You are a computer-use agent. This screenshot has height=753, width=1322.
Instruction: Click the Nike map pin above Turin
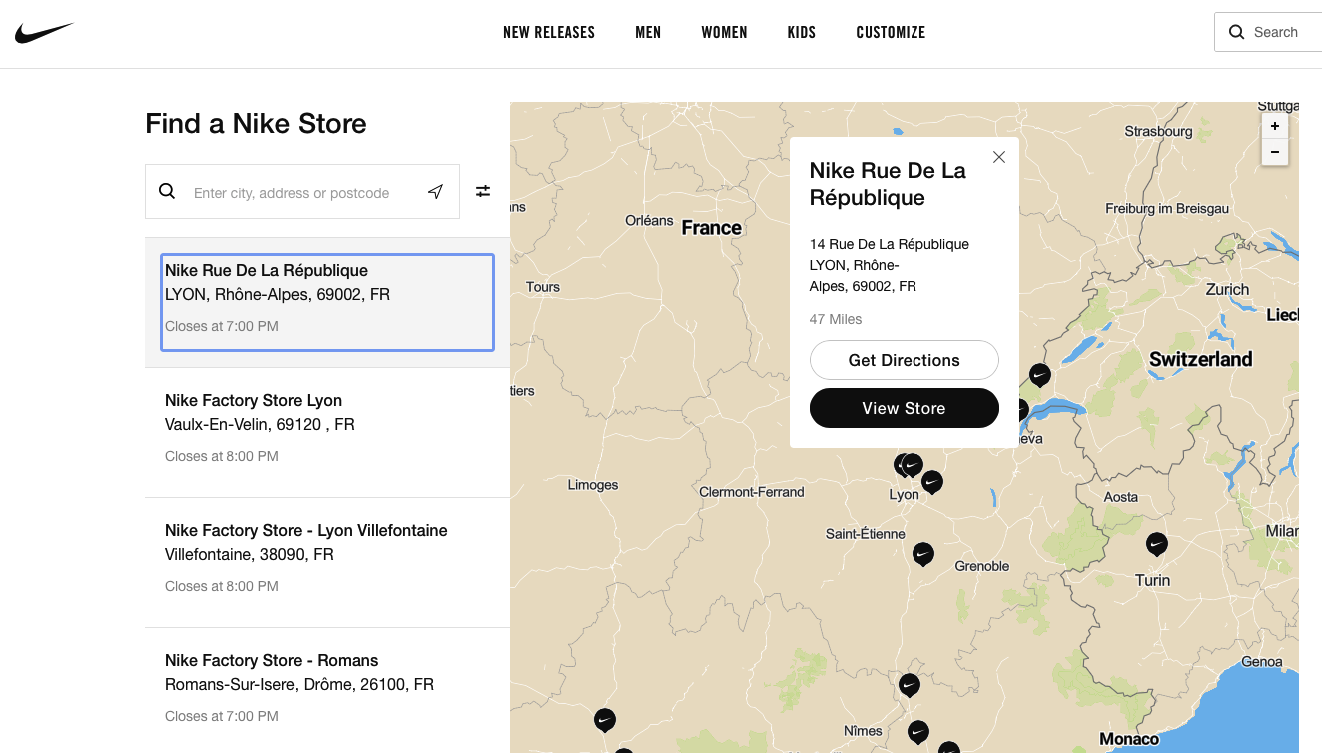1157,545
